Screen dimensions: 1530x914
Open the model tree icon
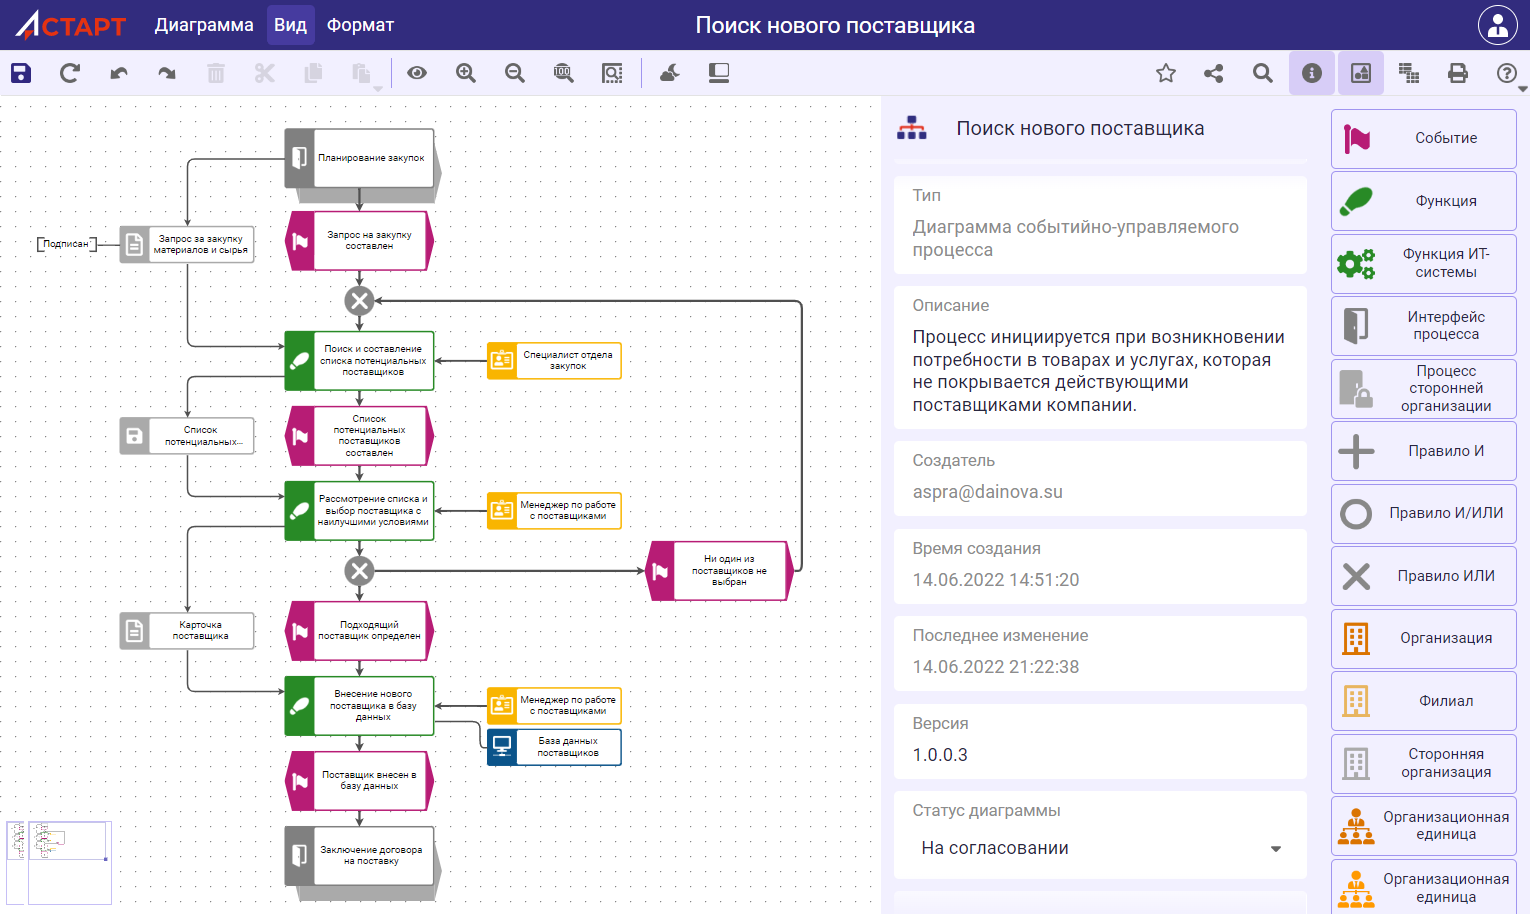[x=1409, y=73]
